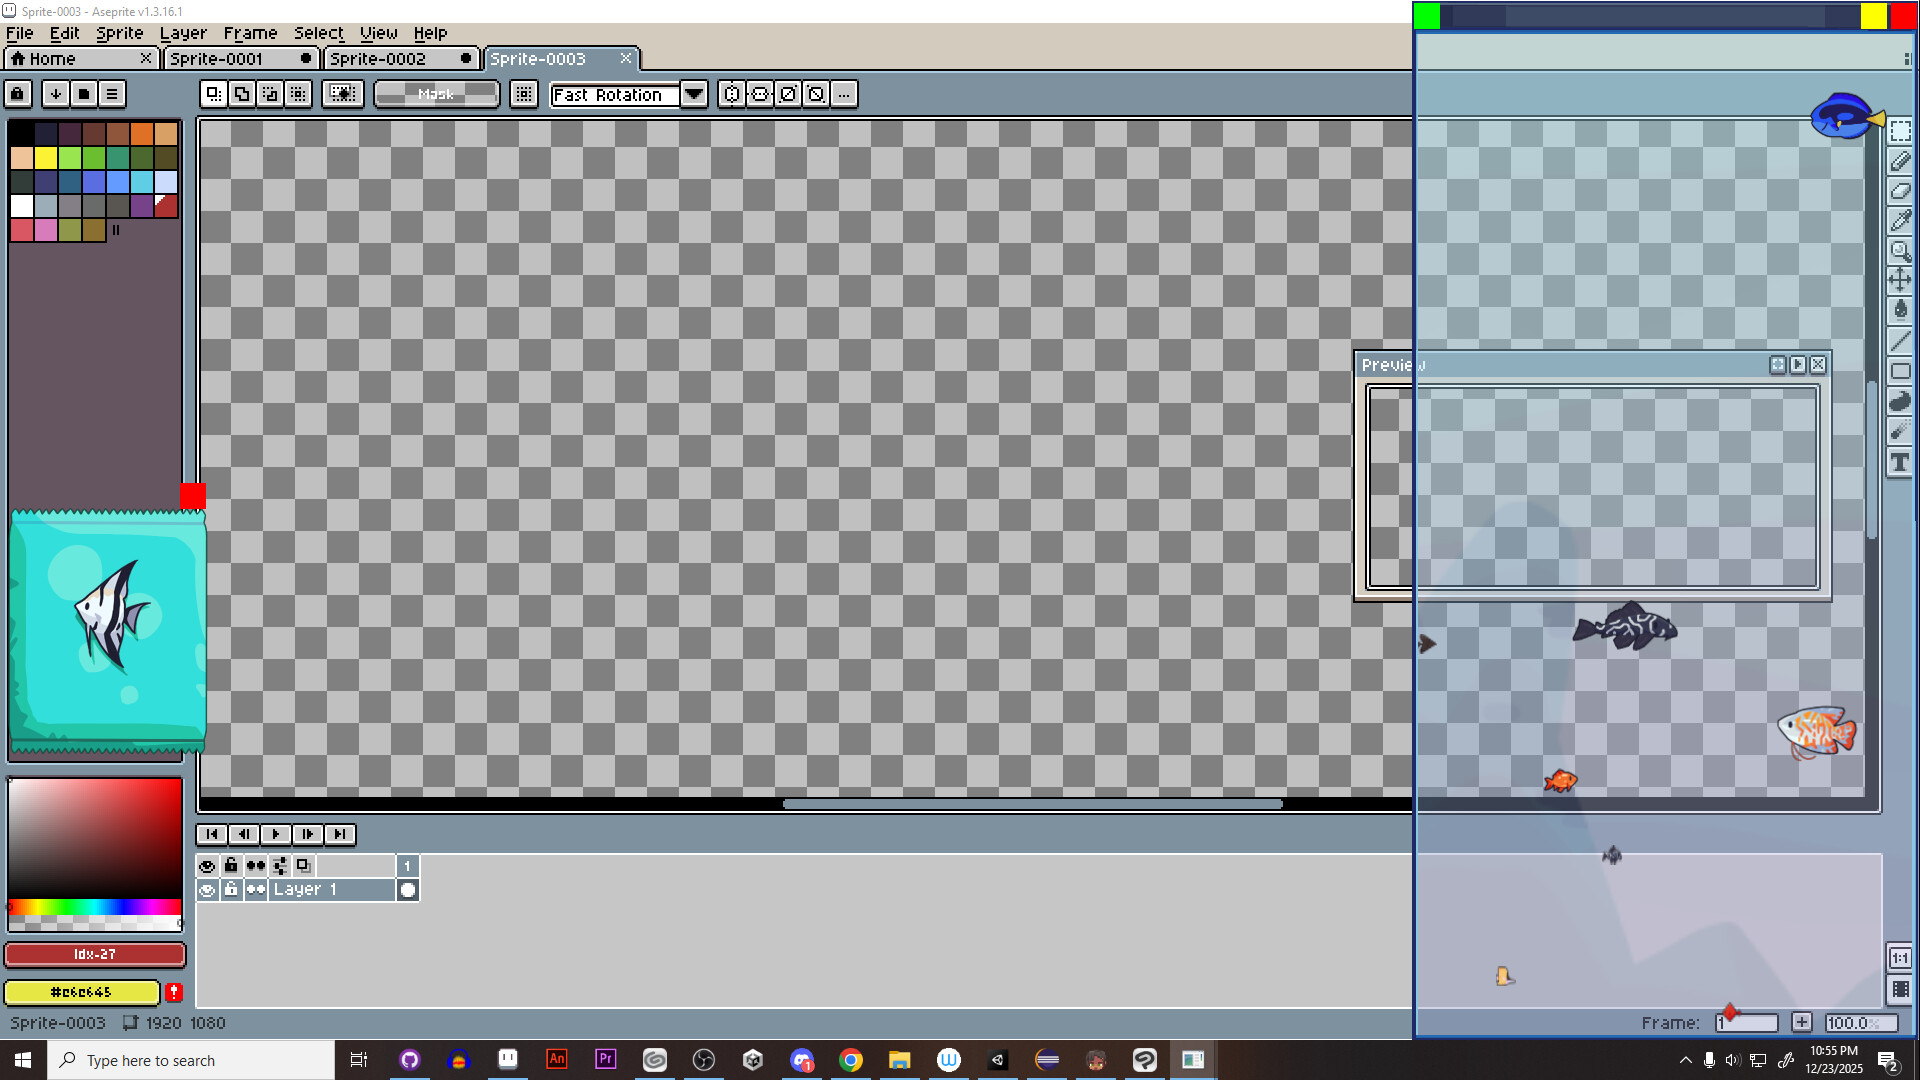The height and width of the screenshot is (1080, 1920).
Task: Lock Layer 1 from editing
Action: (x=231, y=890)
